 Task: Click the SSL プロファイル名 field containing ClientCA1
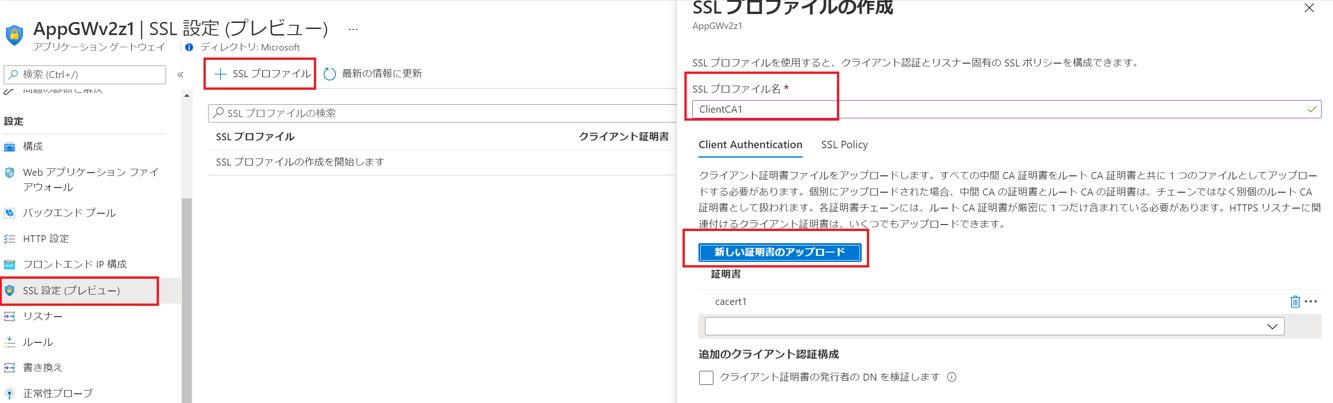[1006, 109]
